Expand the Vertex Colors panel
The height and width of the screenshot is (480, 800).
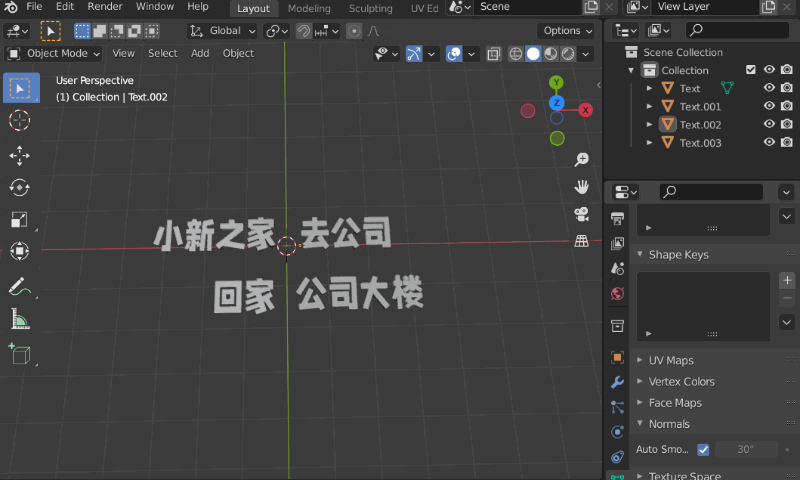(640, 381)
